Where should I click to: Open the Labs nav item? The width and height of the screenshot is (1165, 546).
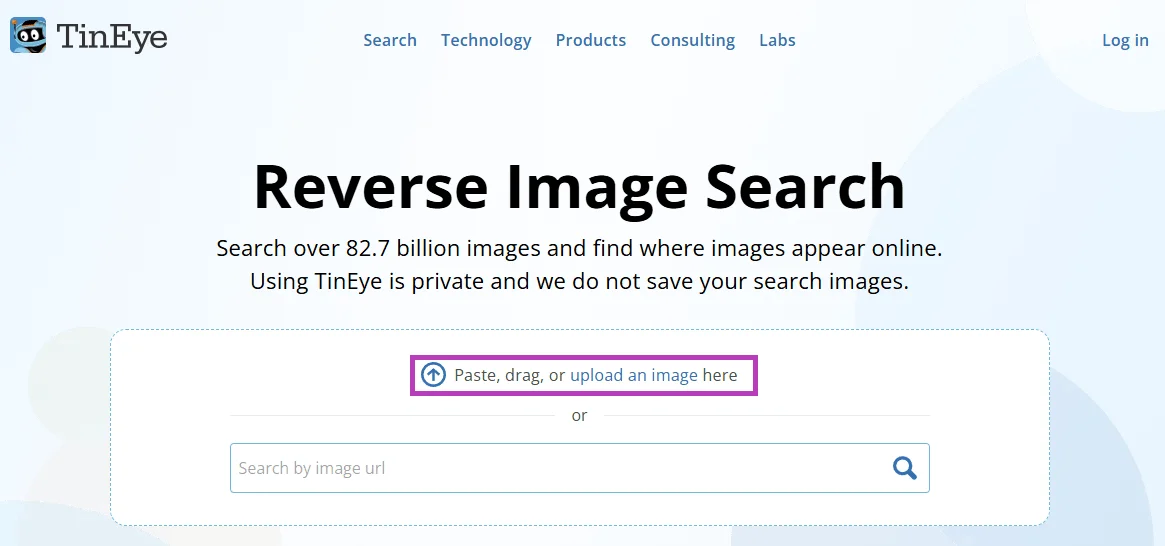coord(777,40)
